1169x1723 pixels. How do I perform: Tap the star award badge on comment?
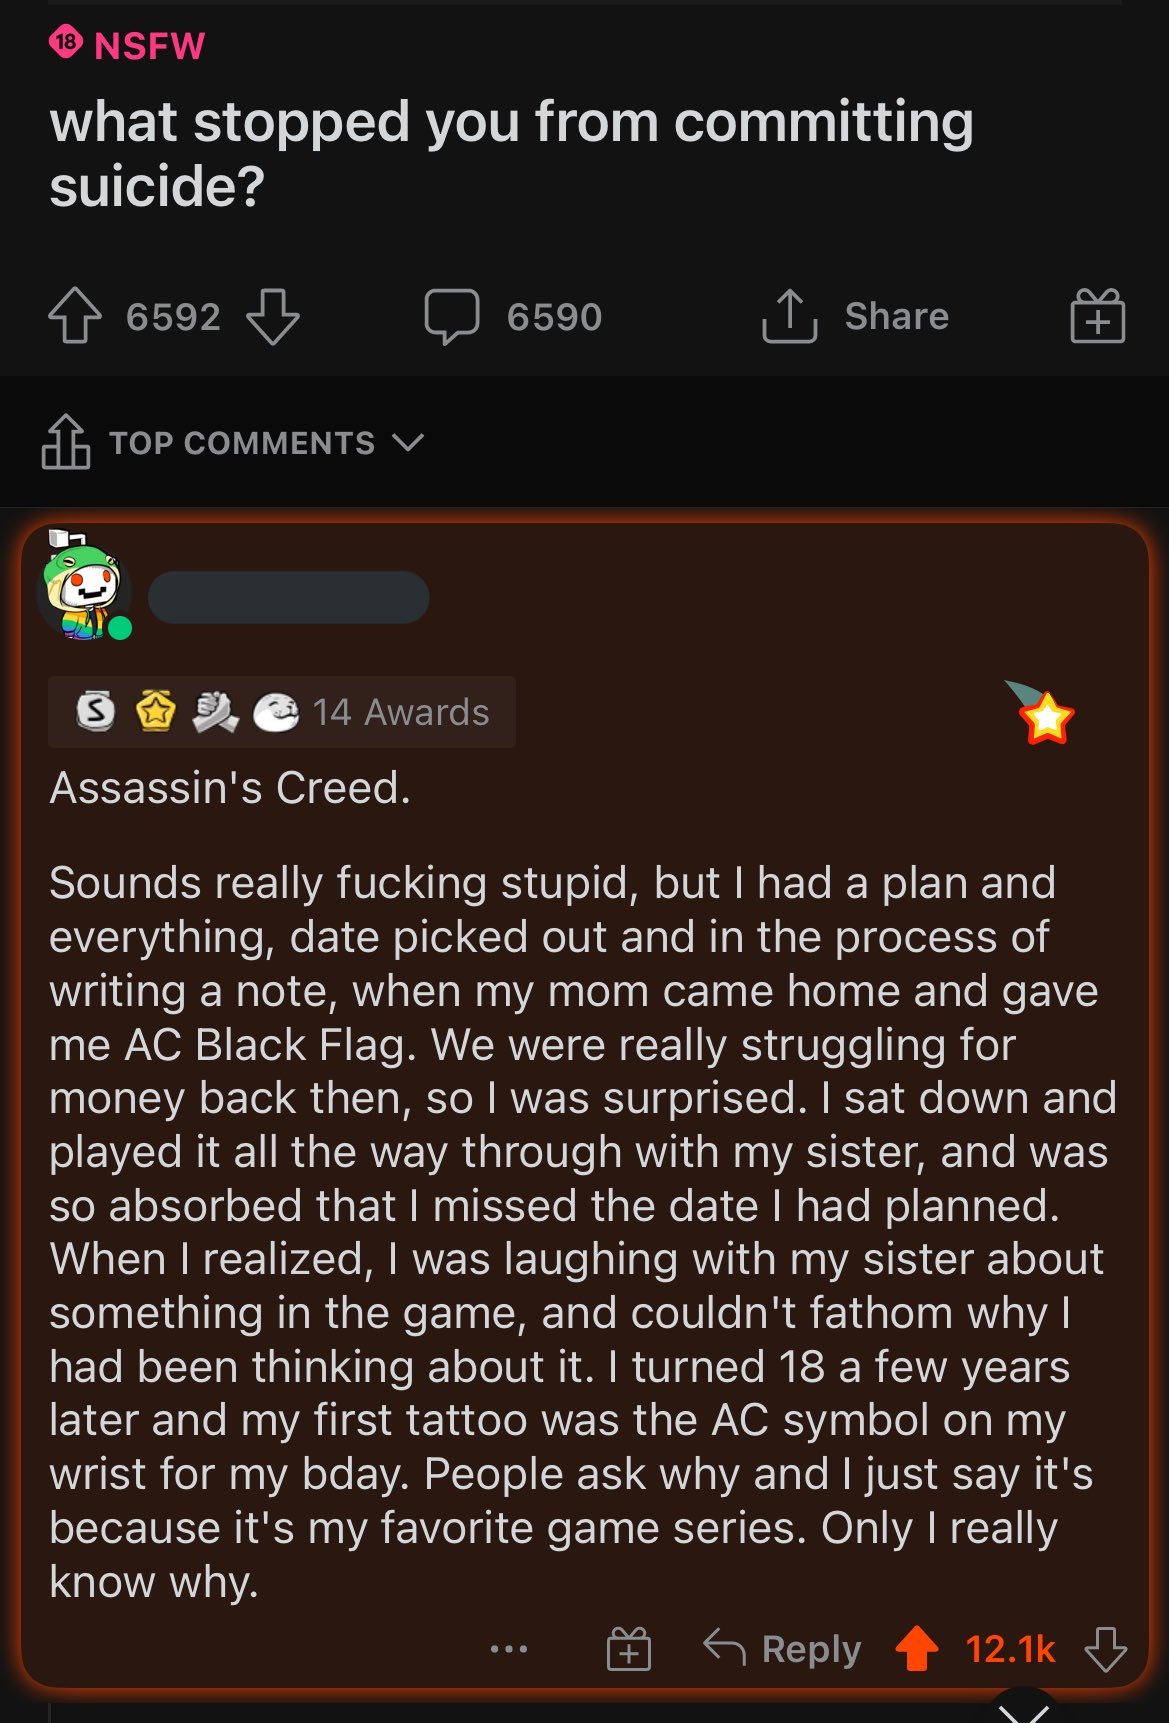coord(1044,715)
